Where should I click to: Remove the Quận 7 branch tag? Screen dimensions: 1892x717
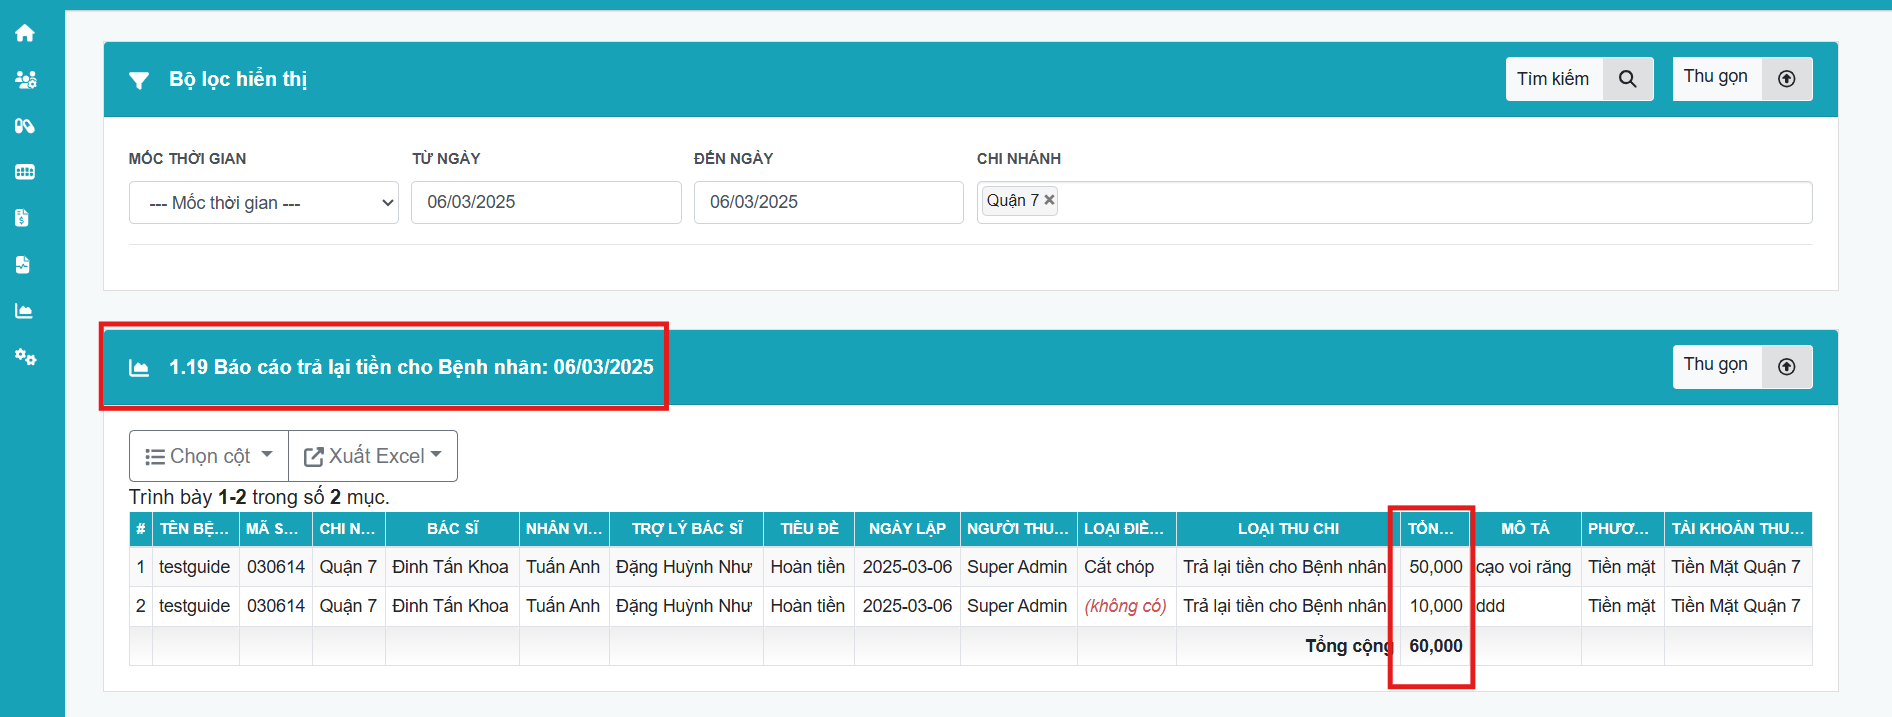1049,200
